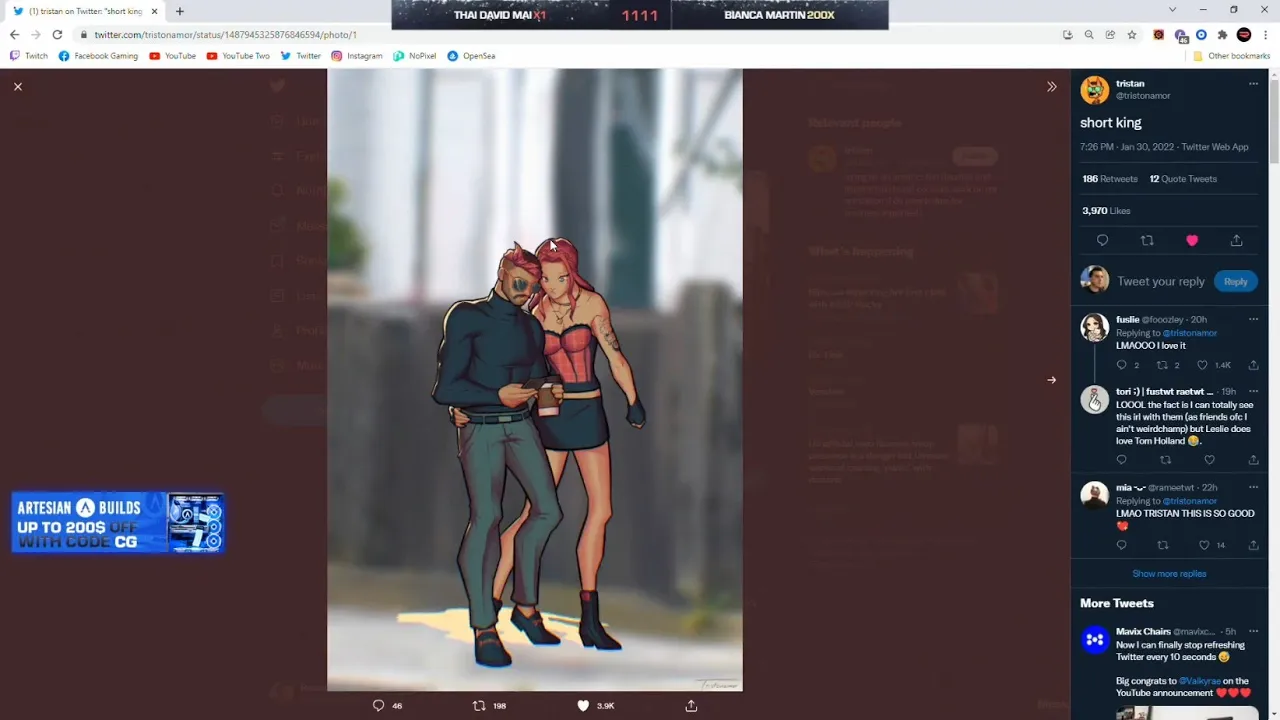This screenshot has width=1280, height=720.
Task: Click the retweet icon under the tweet stats
Action: point(1147,241)
